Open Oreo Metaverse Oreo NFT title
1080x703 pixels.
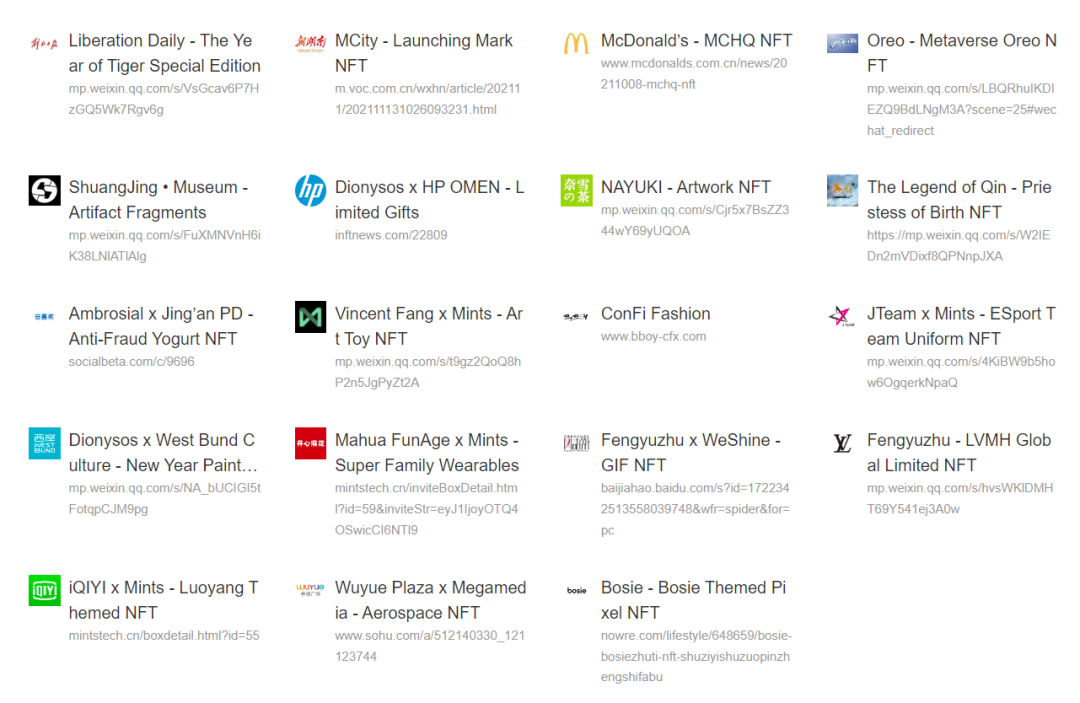[961, 53]
